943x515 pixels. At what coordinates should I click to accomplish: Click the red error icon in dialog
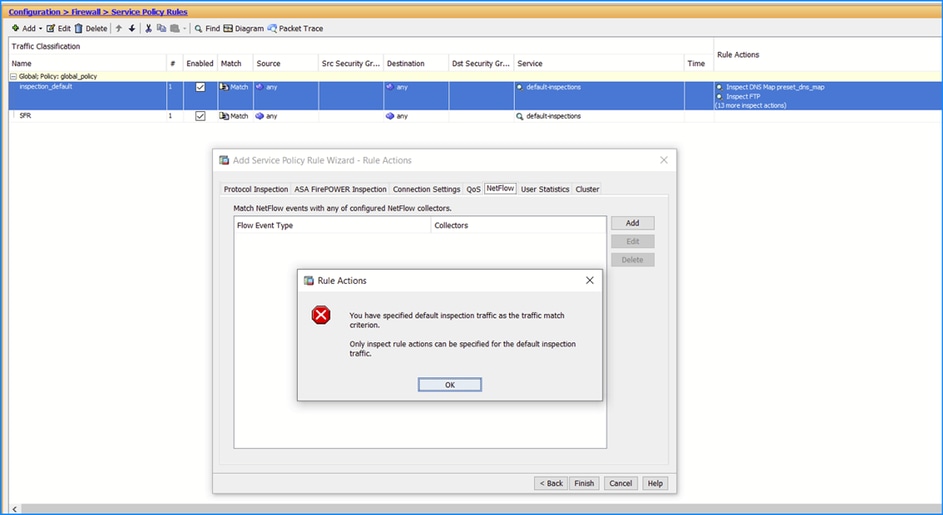(321, 315)
